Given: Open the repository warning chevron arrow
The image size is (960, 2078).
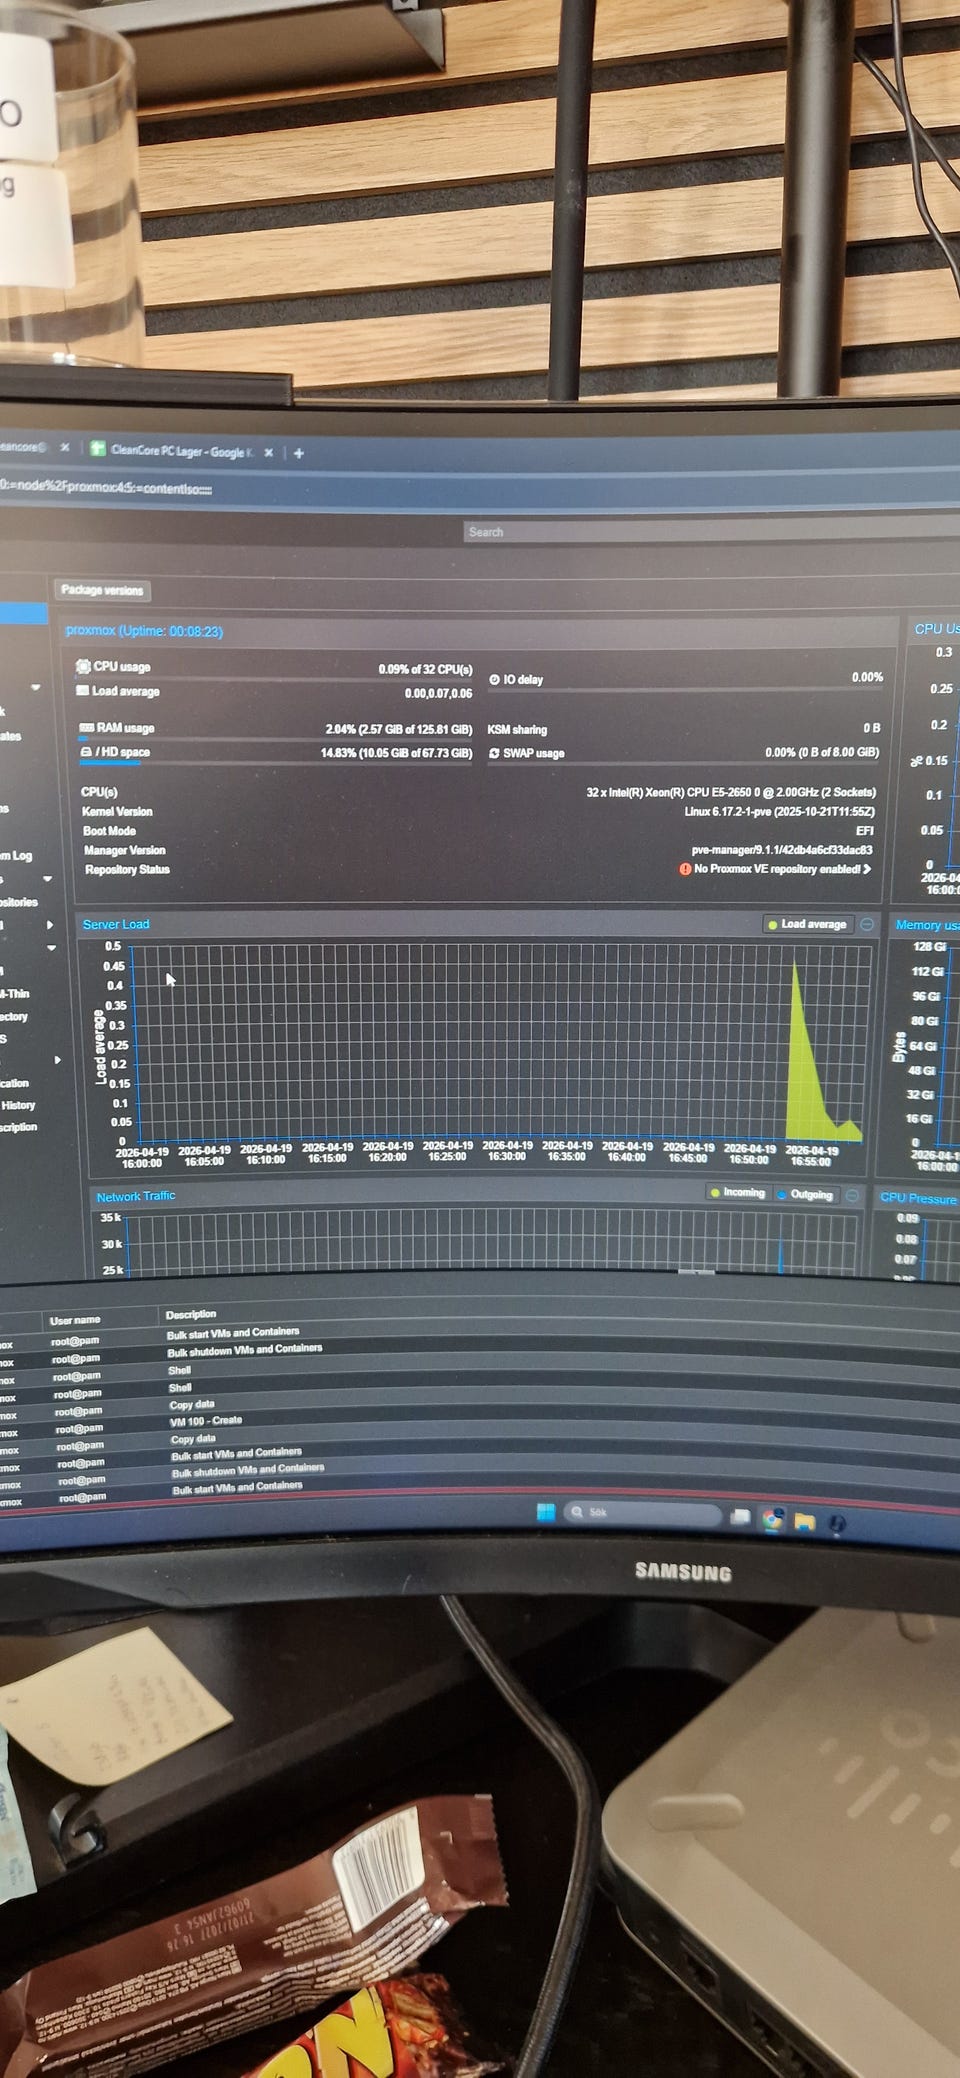Looking at the screenshot, I should [867, 869].
